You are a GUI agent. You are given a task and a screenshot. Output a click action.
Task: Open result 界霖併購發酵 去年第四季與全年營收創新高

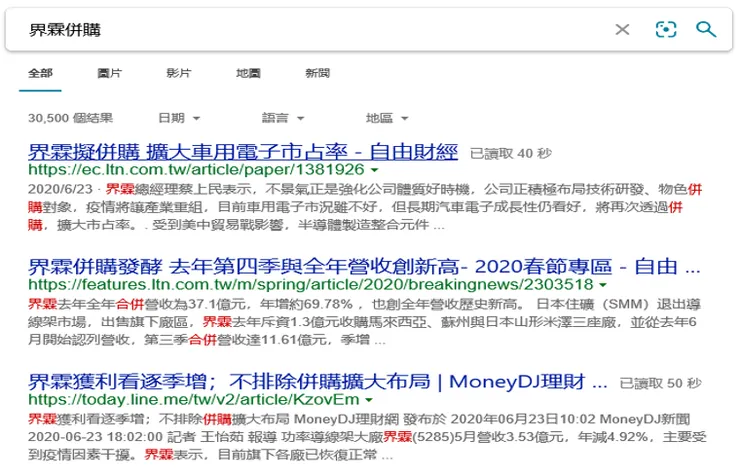tap(364, 267)
